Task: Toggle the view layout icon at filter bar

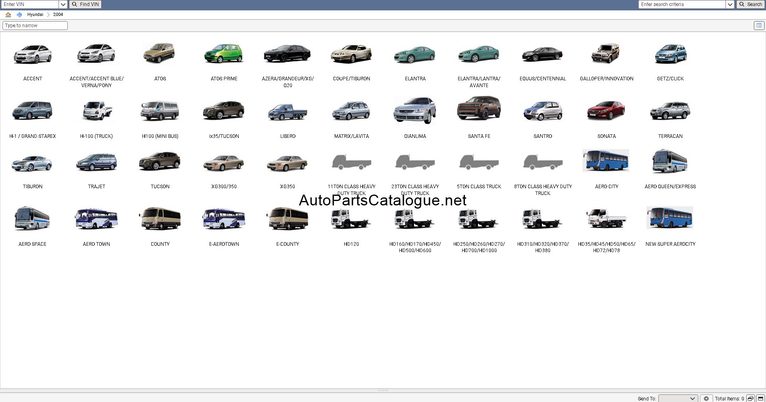Action: click(759, 25)
